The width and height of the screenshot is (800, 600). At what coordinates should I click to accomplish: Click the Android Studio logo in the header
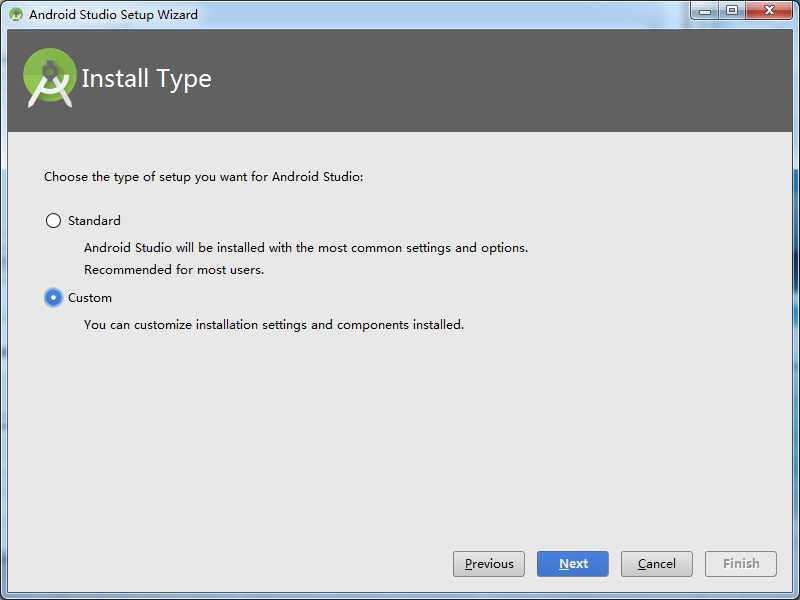(x=49, y=78)
